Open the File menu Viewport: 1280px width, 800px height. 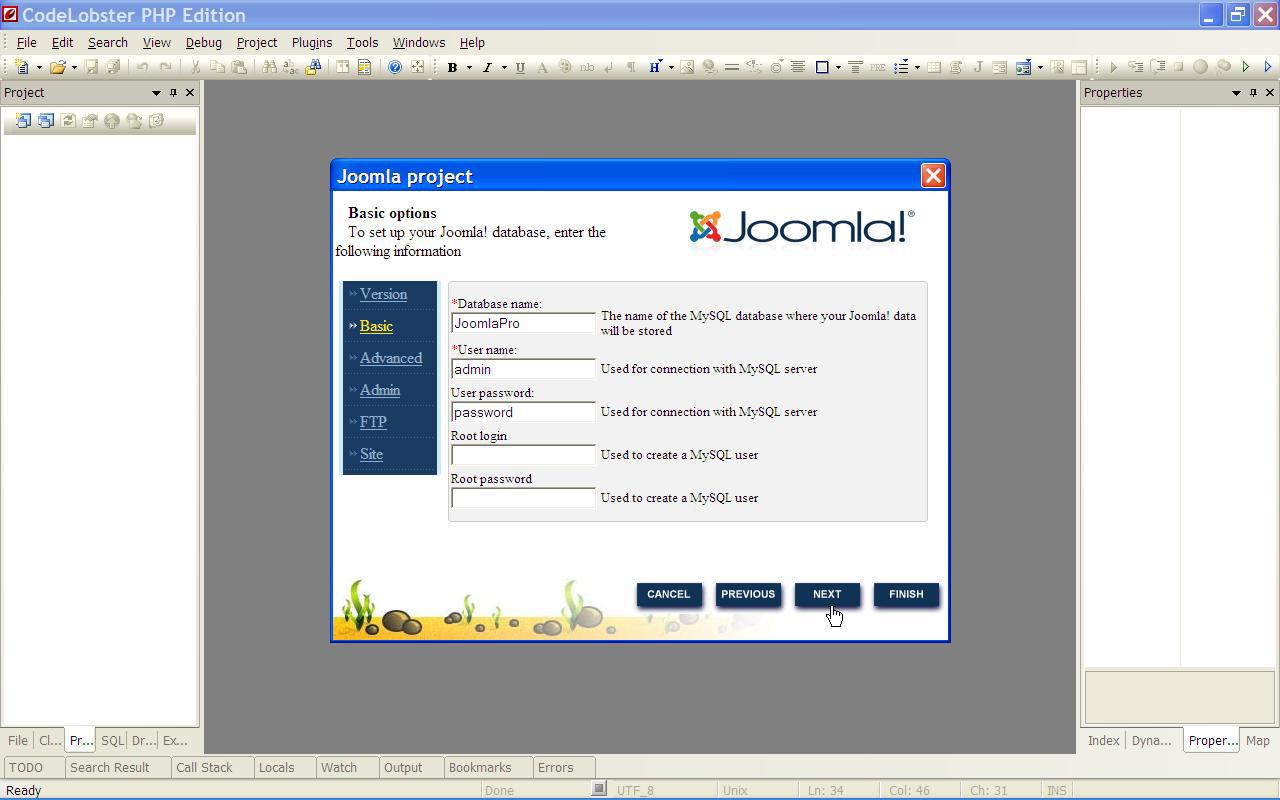27,43
